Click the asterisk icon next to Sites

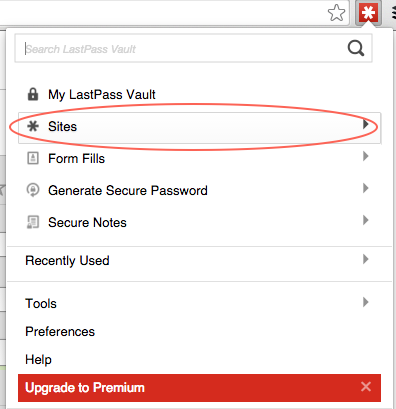(33, 126)
